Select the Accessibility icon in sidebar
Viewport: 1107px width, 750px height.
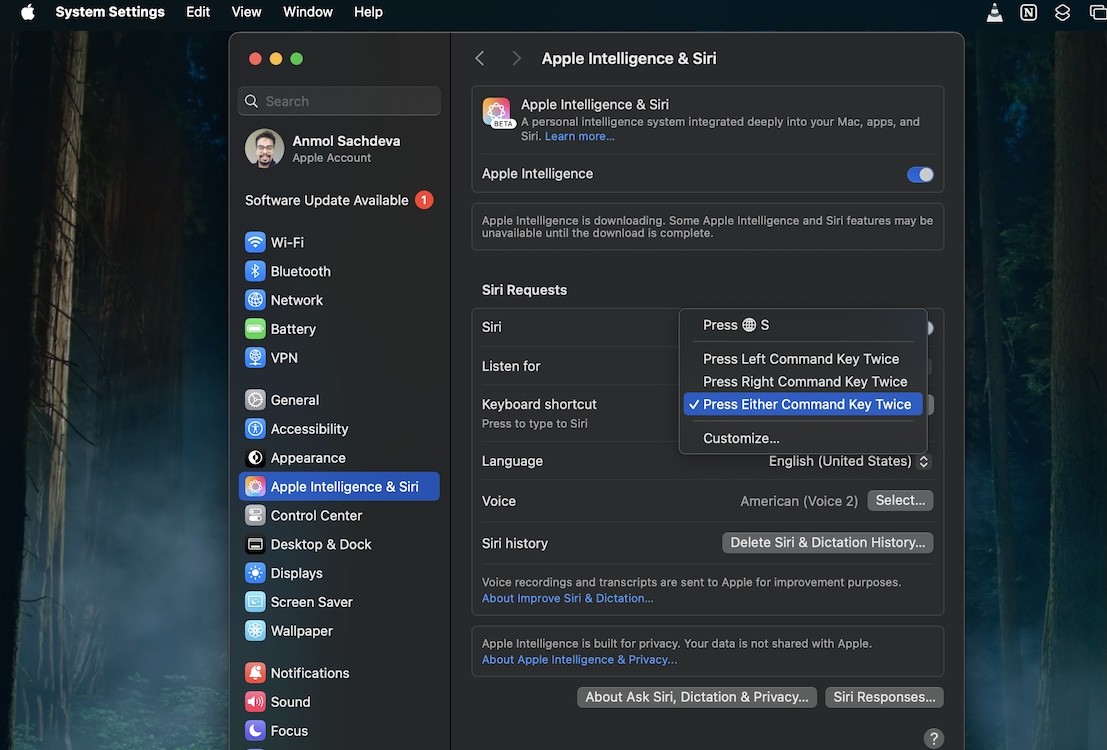[255, 429]
